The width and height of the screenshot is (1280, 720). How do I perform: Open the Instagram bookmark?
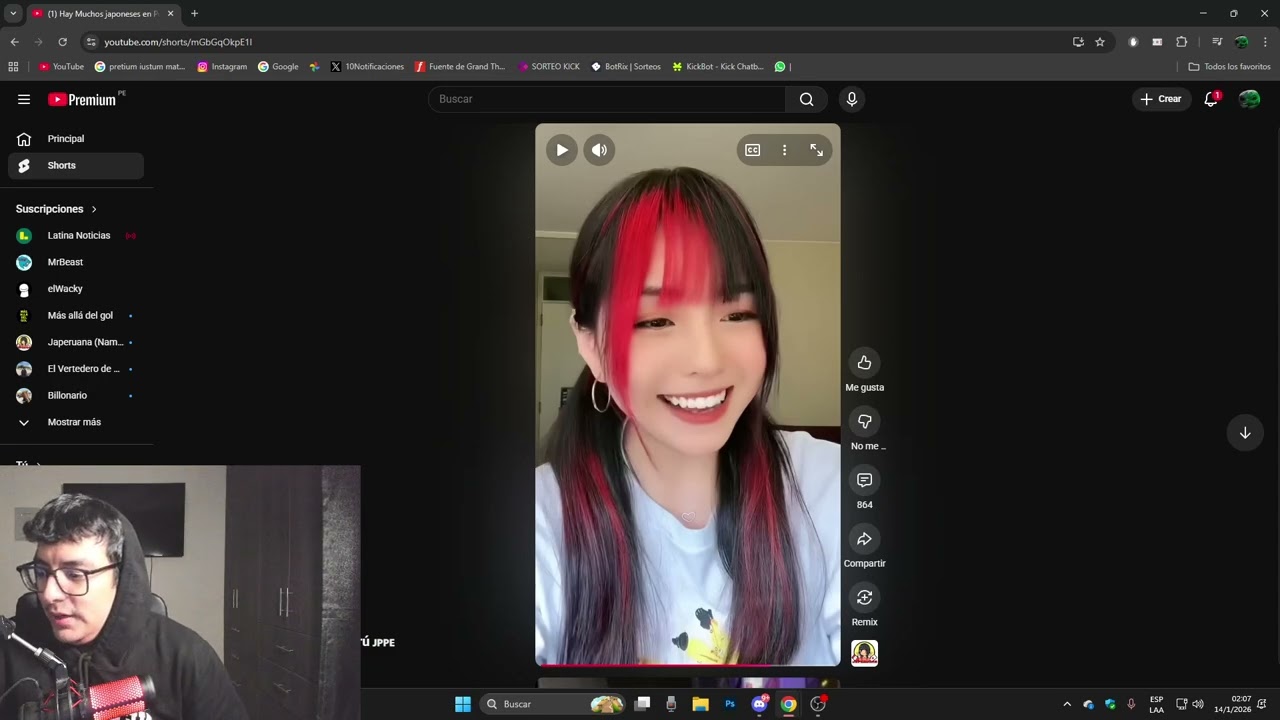tap(222, 67)
